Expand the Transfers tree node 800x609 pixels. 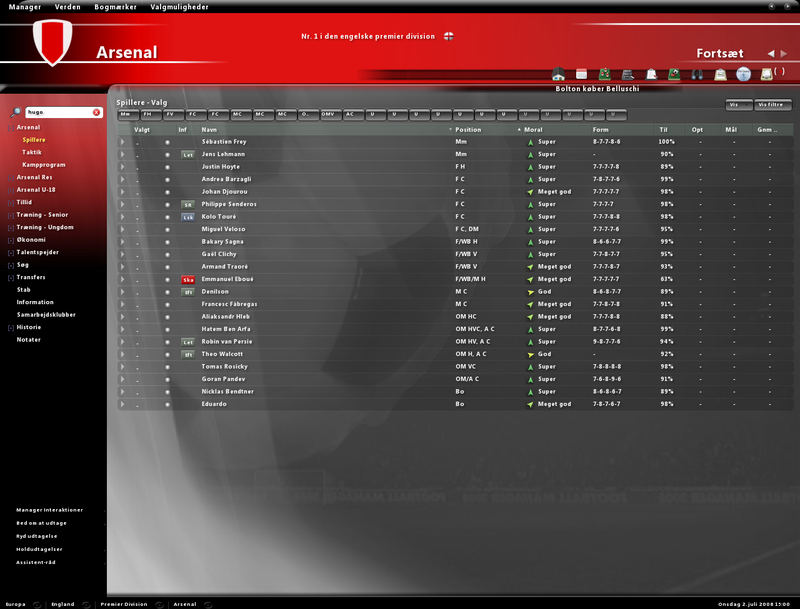[11, 278]
